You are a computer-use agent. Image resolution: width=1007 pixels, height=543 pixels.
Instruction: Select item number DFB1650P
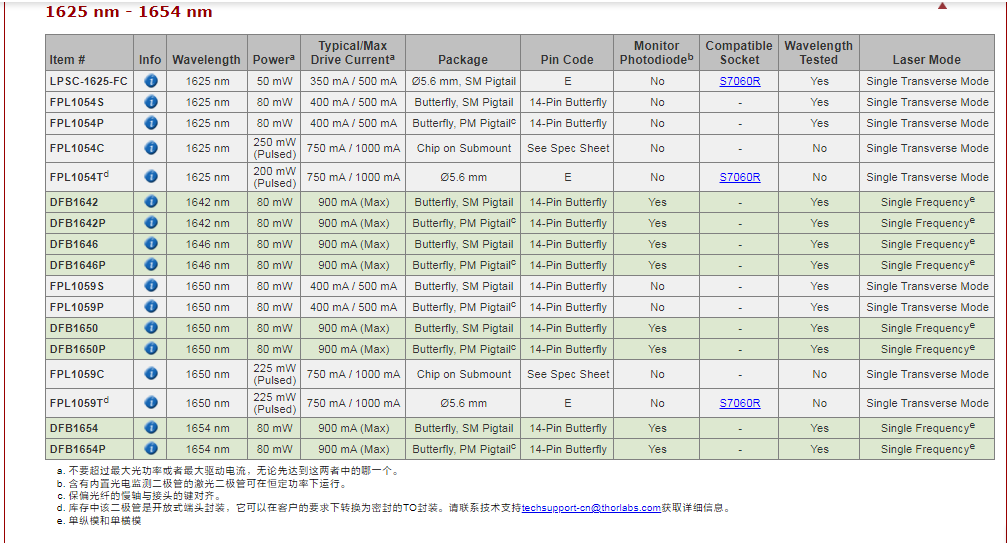click(77, 349)
